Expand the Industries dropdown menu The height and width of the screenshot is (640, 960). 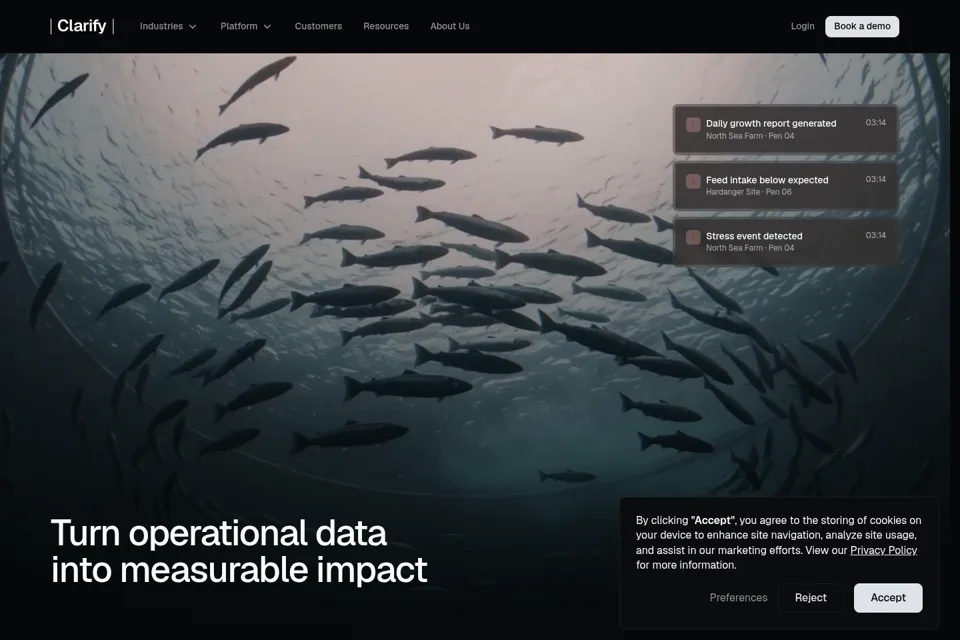tap(168, 26)
